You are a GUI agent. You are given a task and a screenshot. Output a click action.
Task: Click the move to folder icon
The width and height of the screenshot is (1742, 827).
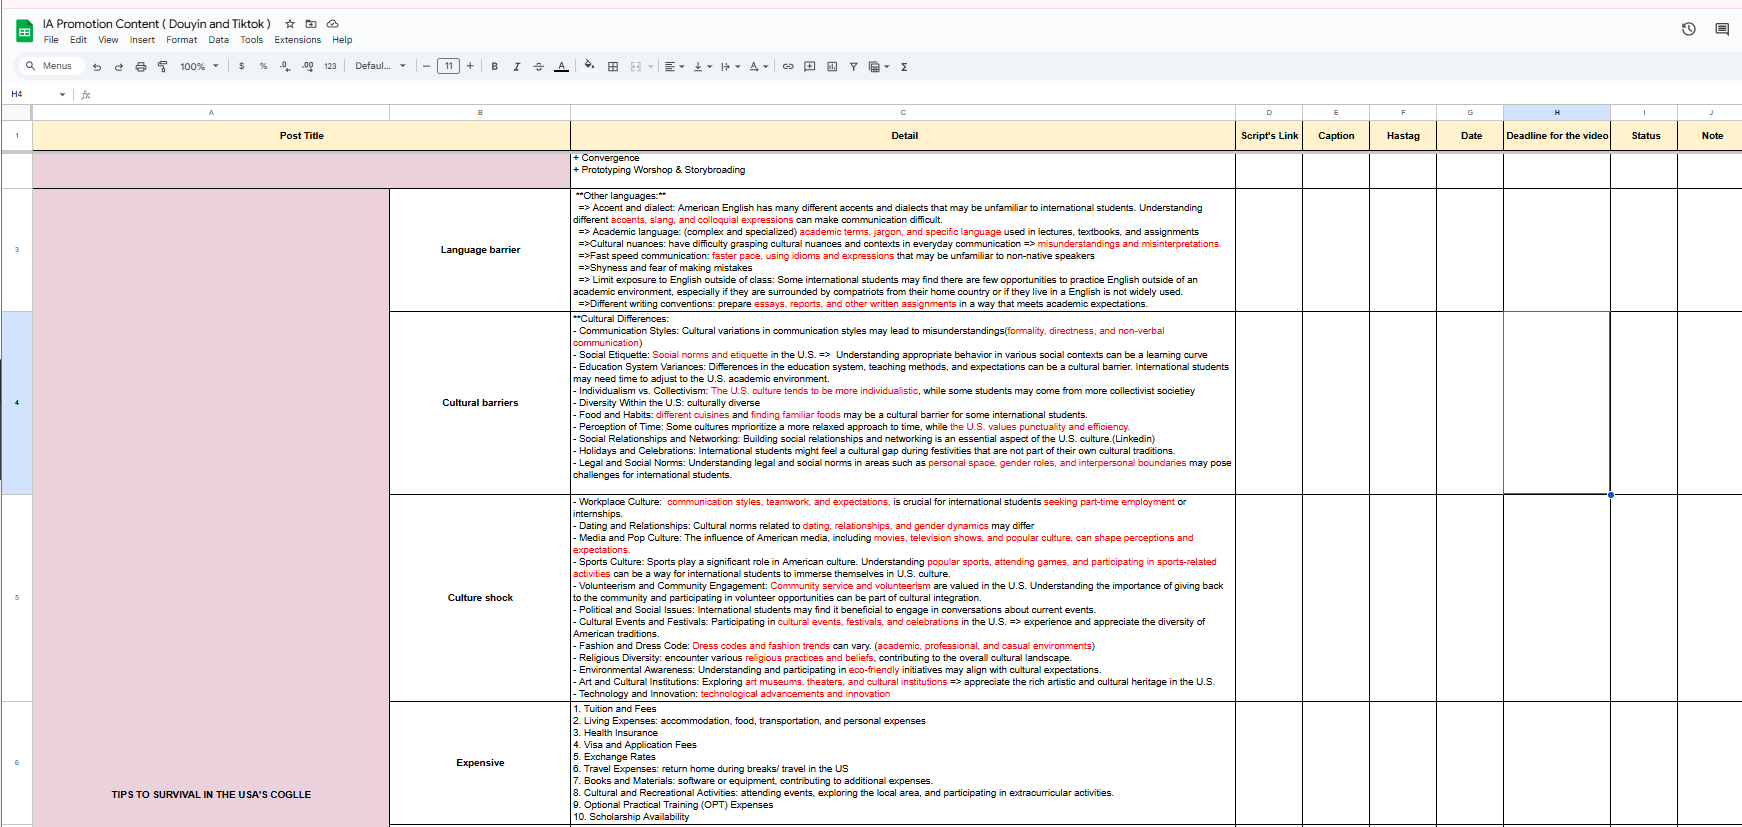tap(311, 23)
